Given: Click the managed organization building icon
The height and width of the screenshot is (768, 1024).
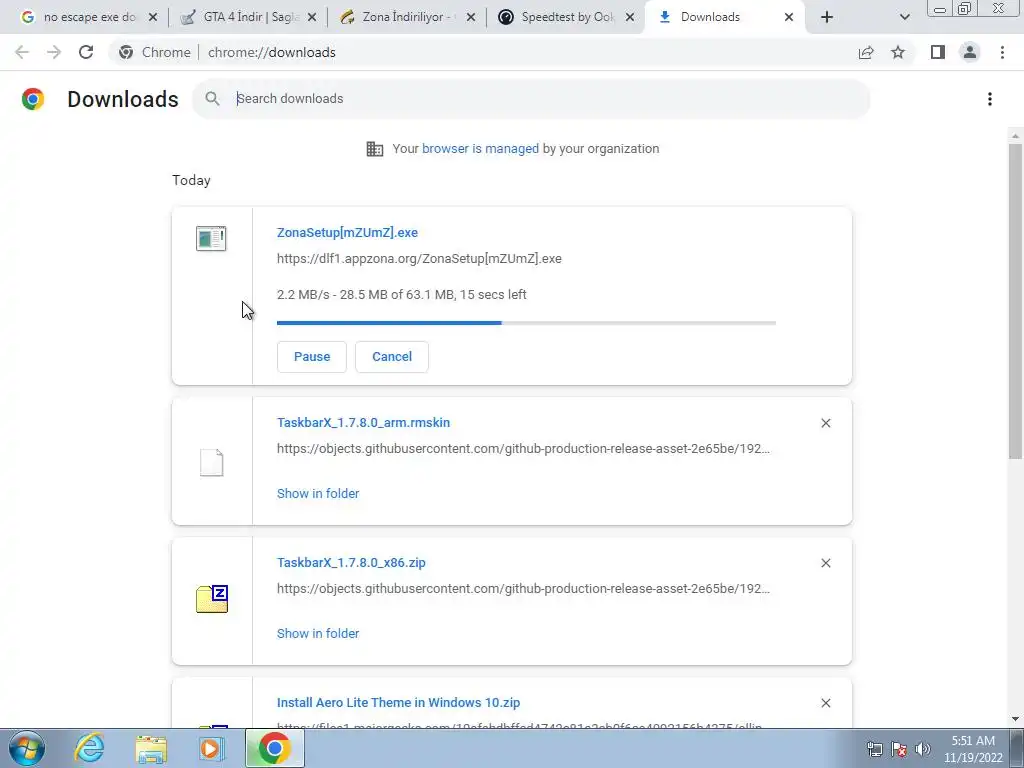Looking at the screenshot, I should tap(375, 149).
